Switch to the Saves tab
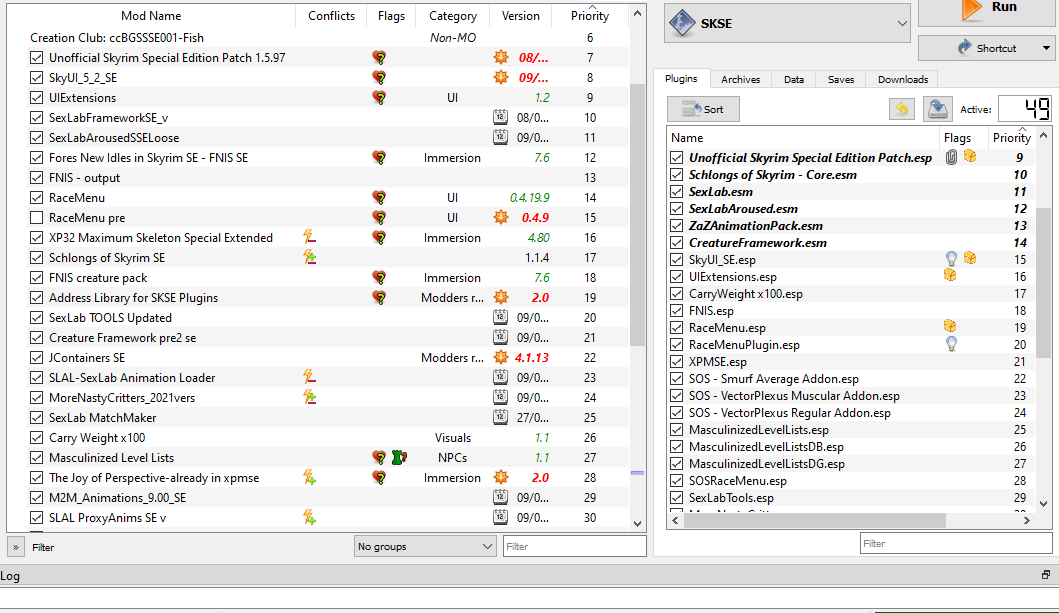Screen dimensions: 1059x613 pyautogui.click(x=841, y=79)
